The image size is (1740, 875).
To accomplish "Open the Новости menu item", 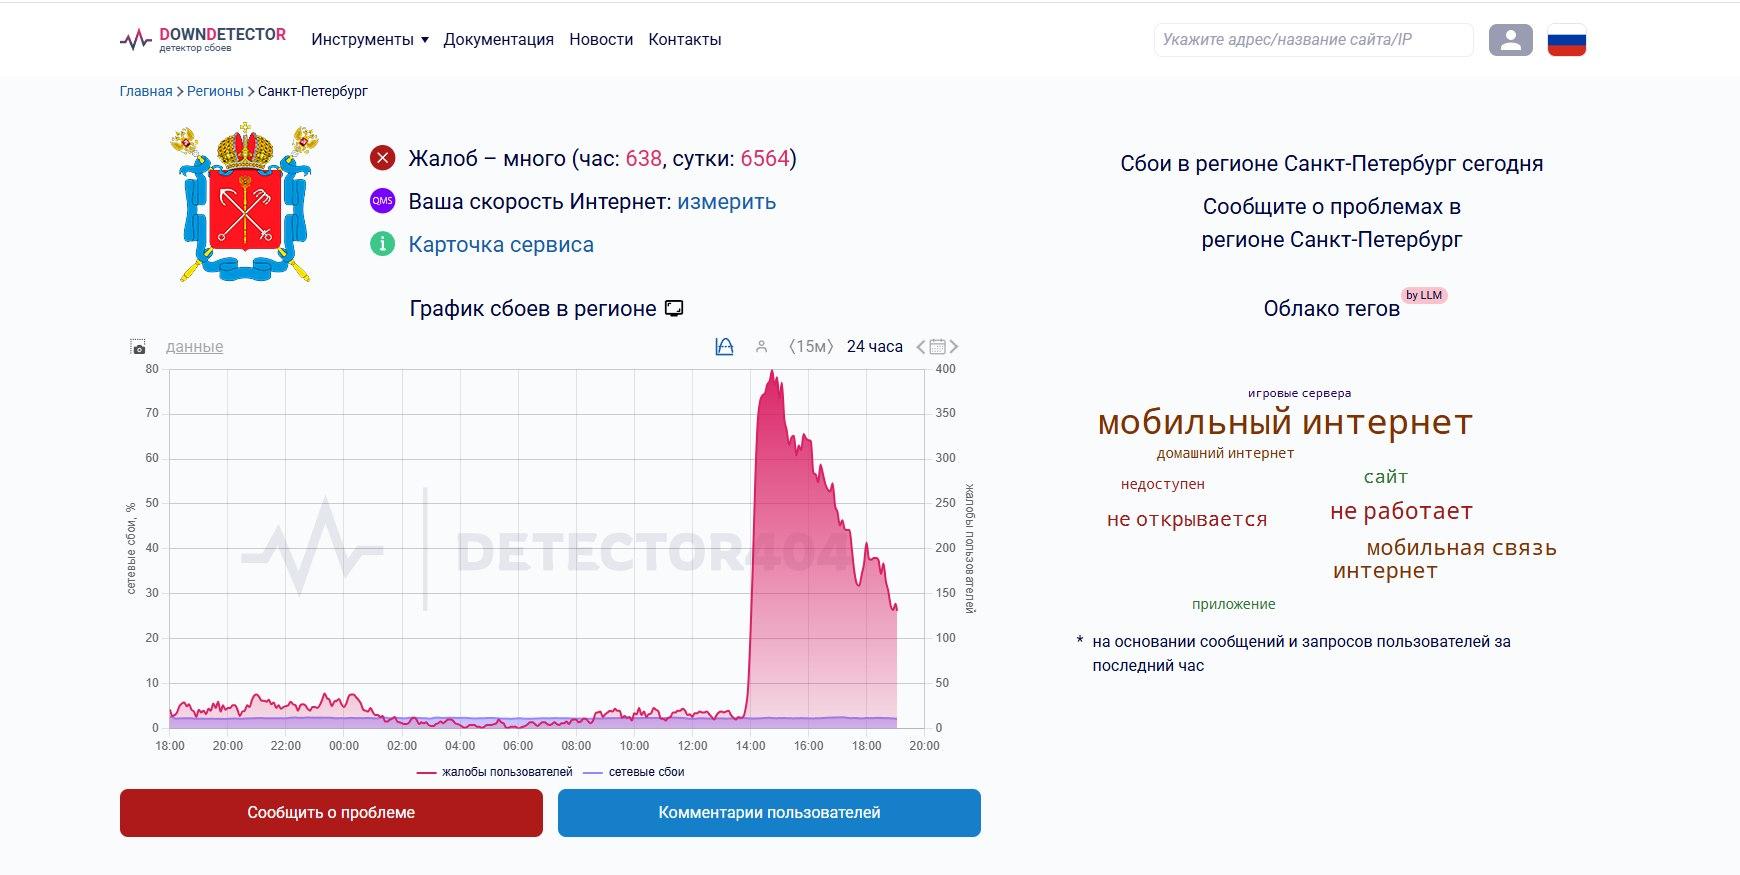I will [x=601, y=40].
